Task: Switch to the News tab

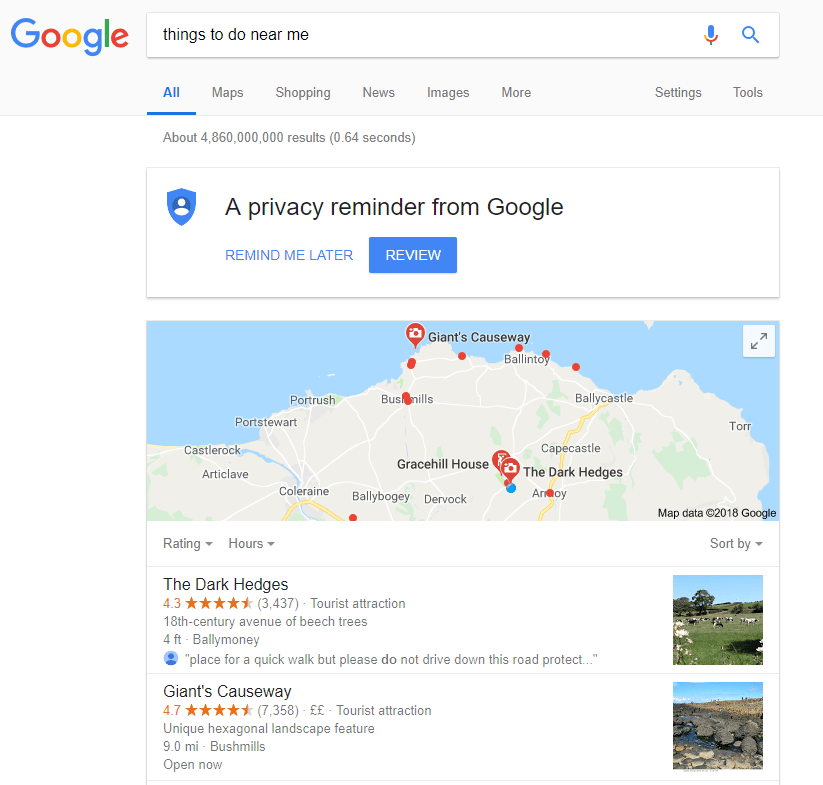Action: click(x=378, y=92)
